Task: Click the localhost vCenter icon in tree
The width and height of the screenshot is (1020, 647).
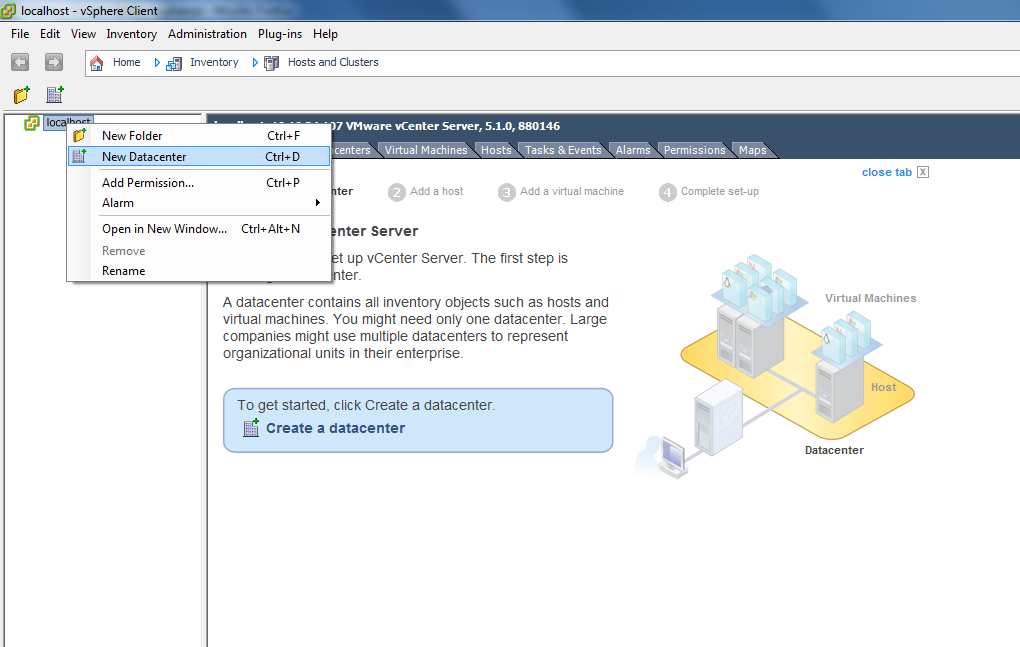Action: click(31, 122)
